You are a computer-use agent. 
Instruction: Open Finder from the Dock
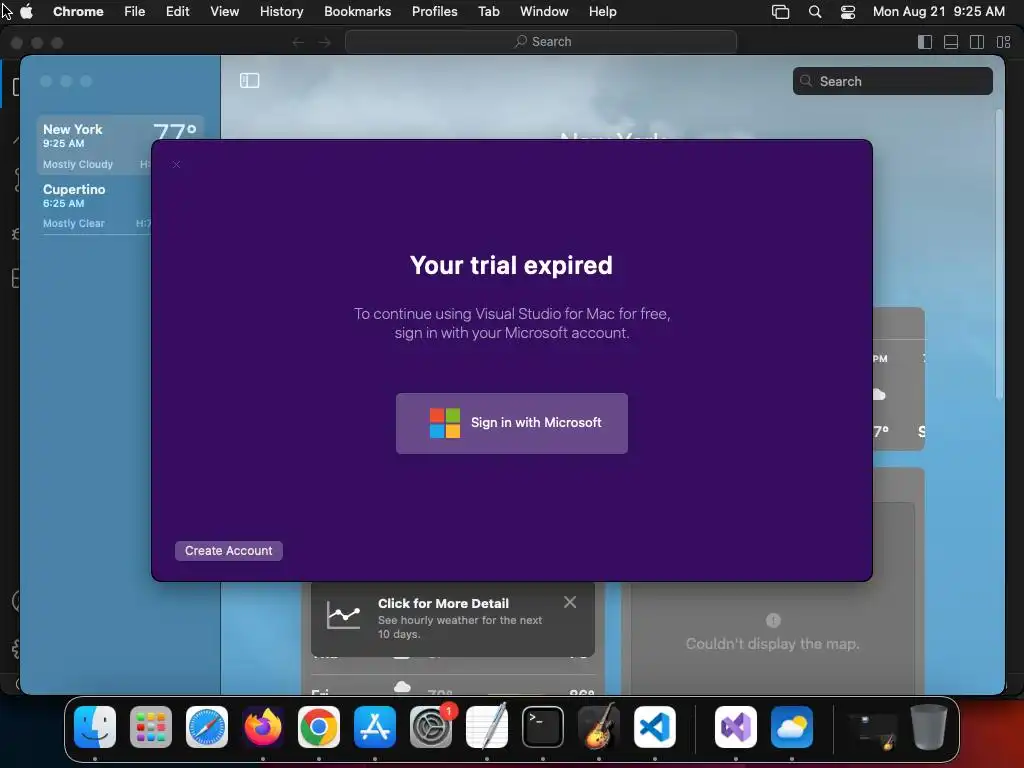[95, 727]
